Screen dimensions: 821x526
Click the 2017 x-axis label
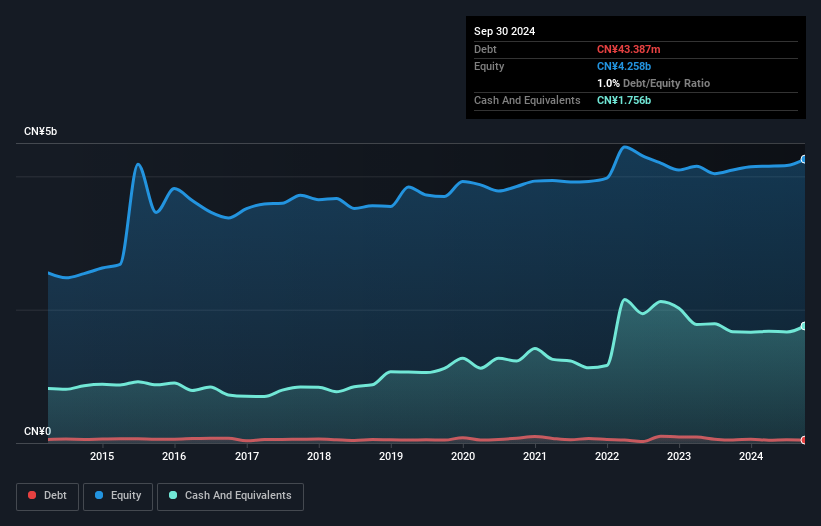coord(247,456)
